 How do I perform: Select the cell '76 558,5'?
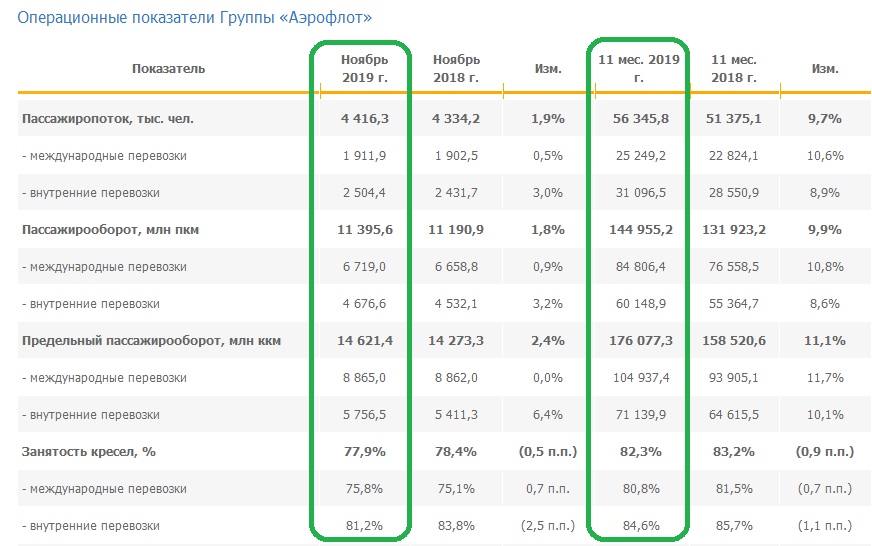pyautogui.click(x=734, y=267)
